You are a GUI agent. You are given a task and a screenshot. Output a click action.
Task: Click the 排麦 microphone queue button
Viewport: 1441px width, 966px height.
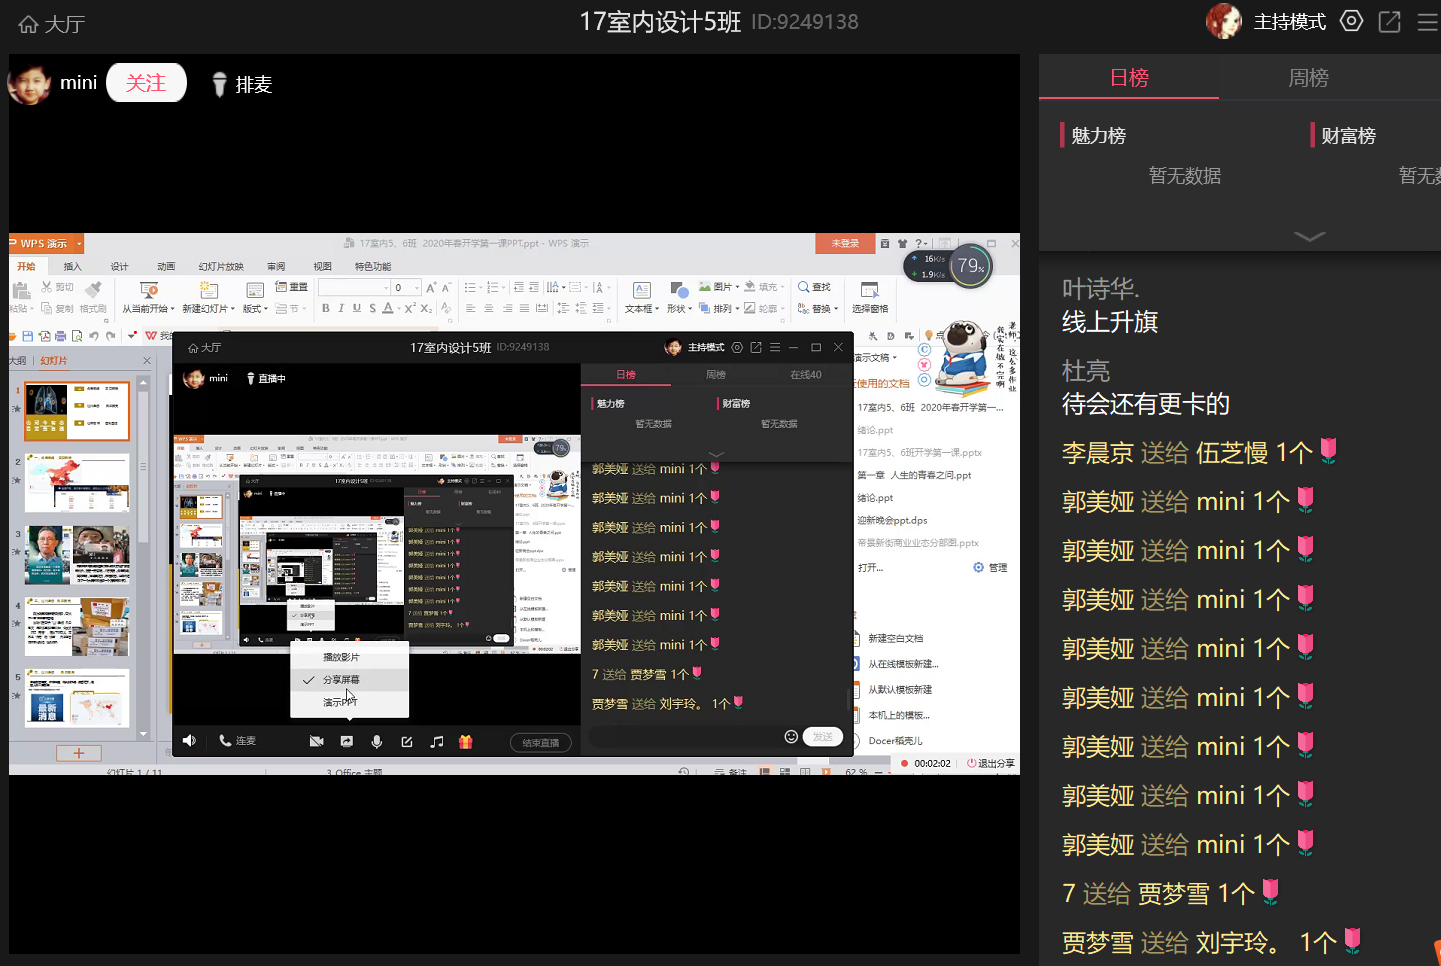point(242,85)
